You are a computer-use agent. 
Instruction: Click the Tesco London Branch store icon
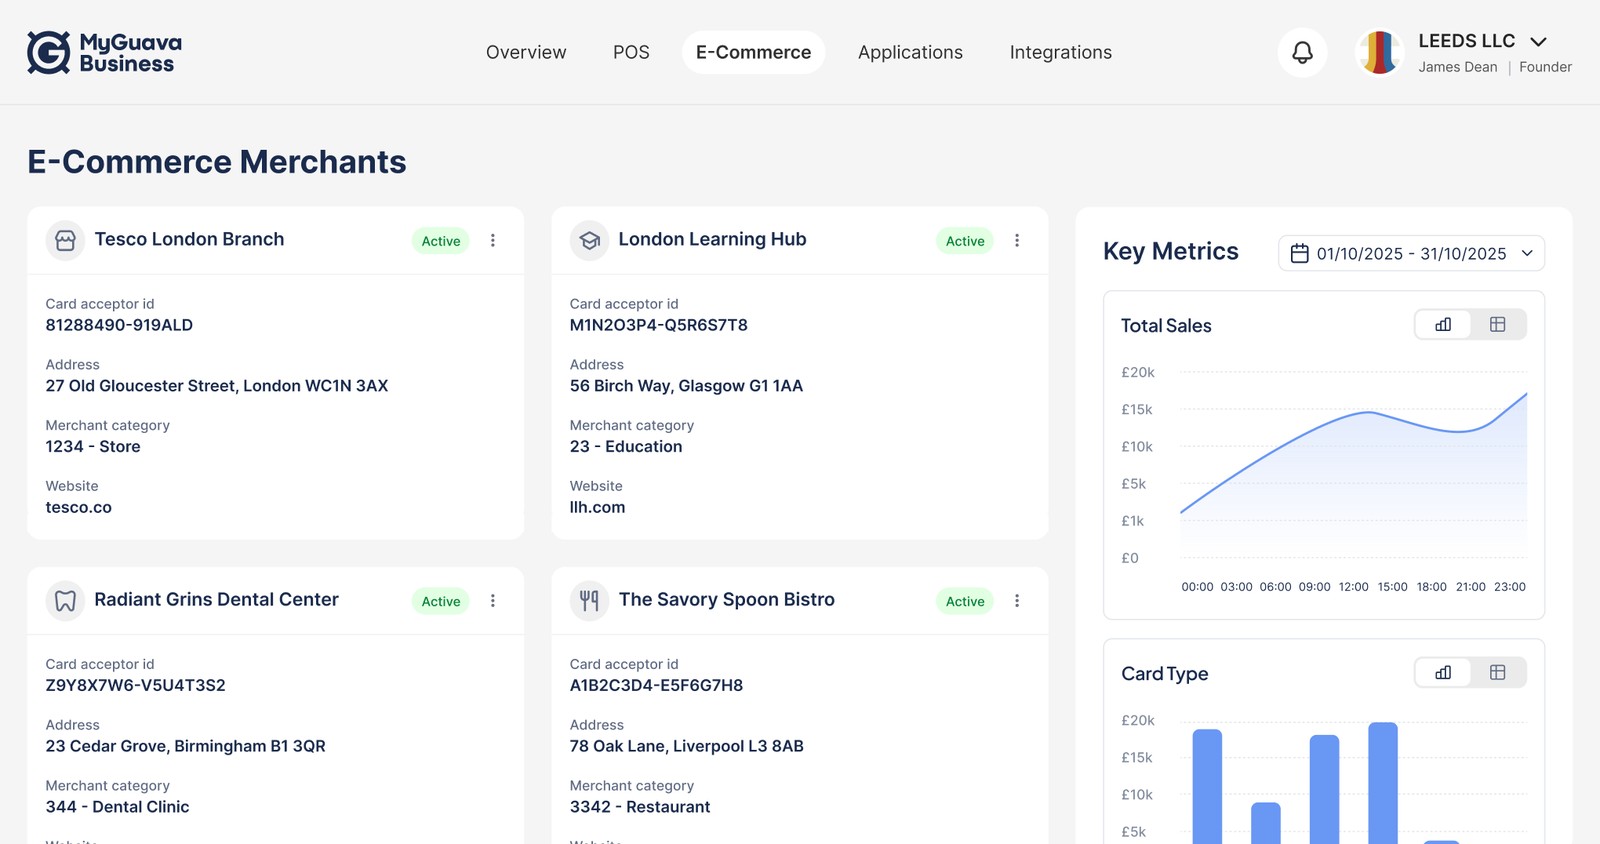pyautogui.click(x=65, y=240)
